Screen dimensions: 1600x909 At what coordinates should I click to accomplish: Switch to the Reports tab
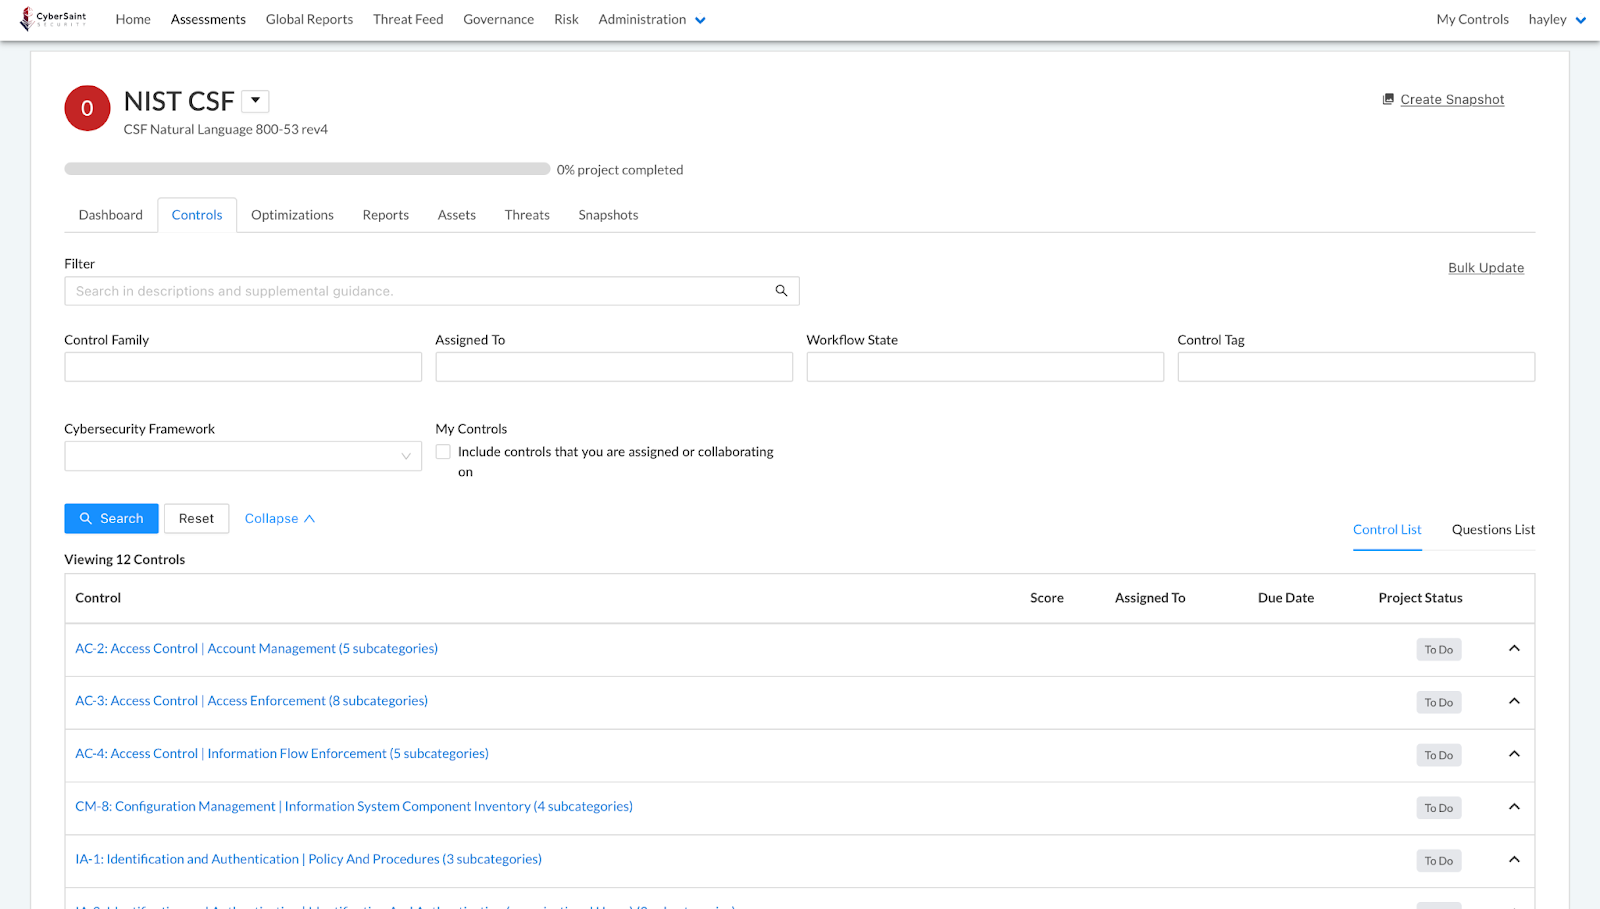click(x=386, y=215)
